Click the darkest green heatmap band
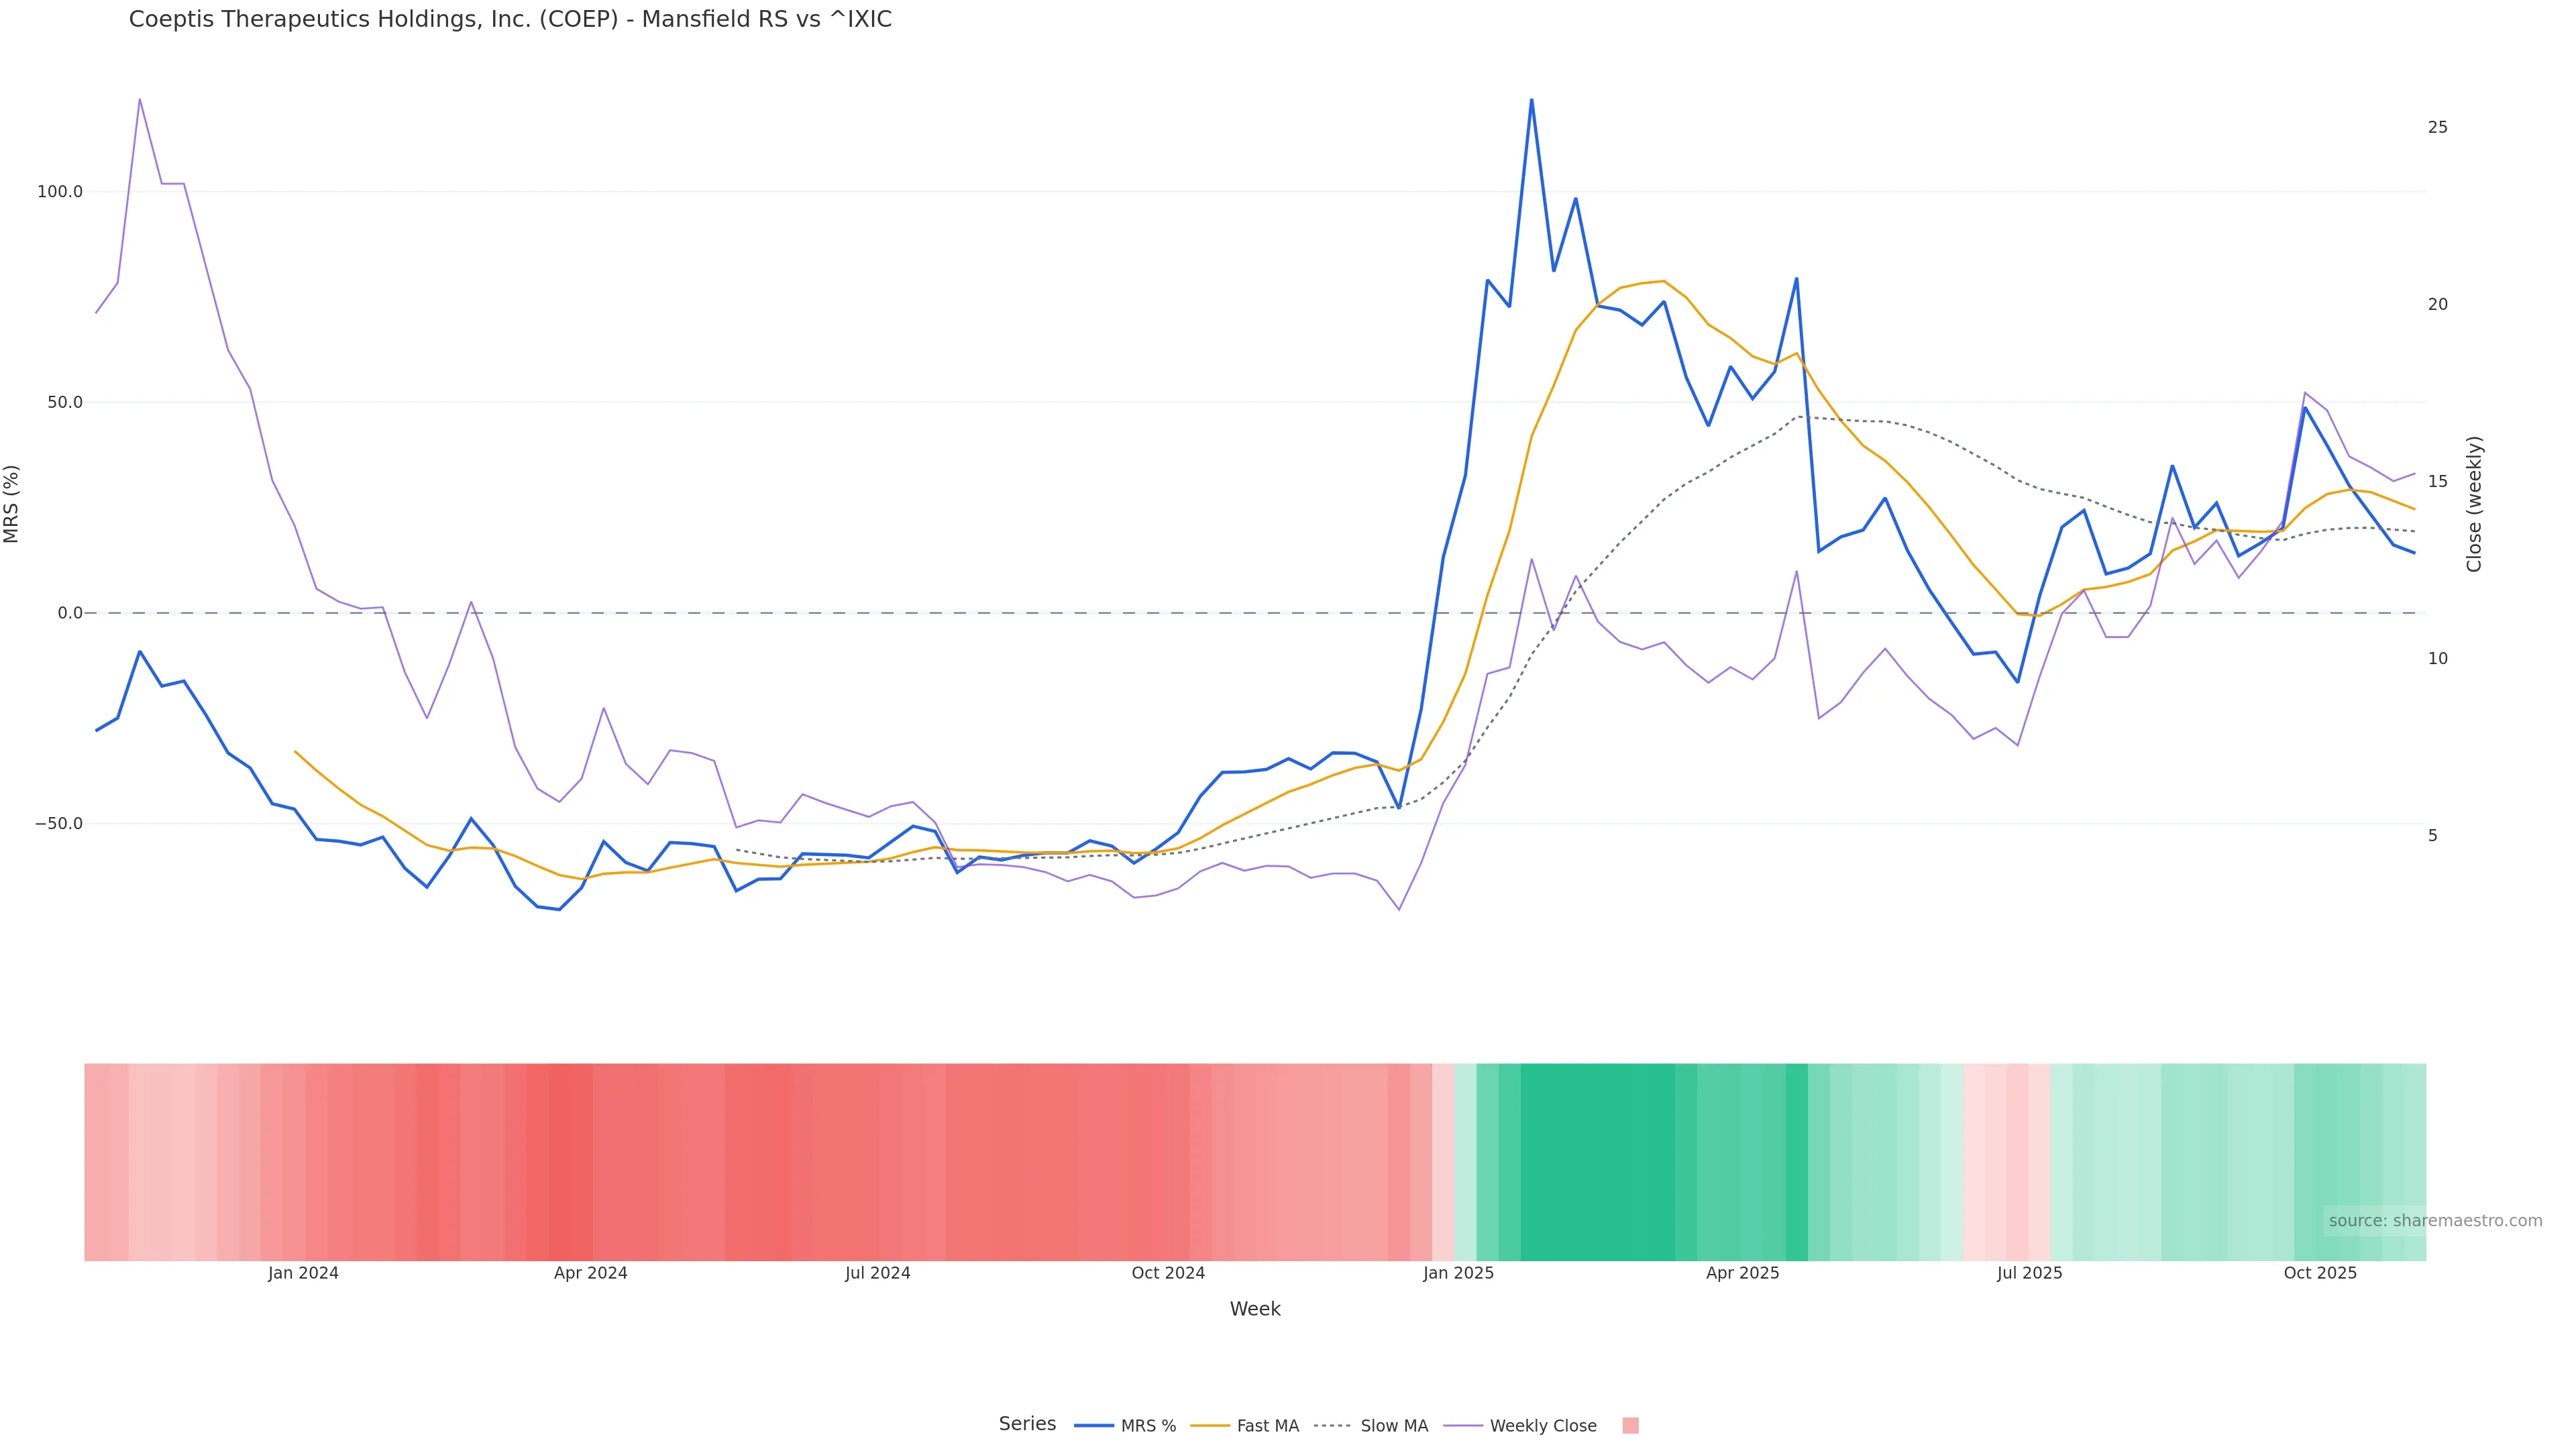The image size is (2576, 1449). point(1597,1162)
